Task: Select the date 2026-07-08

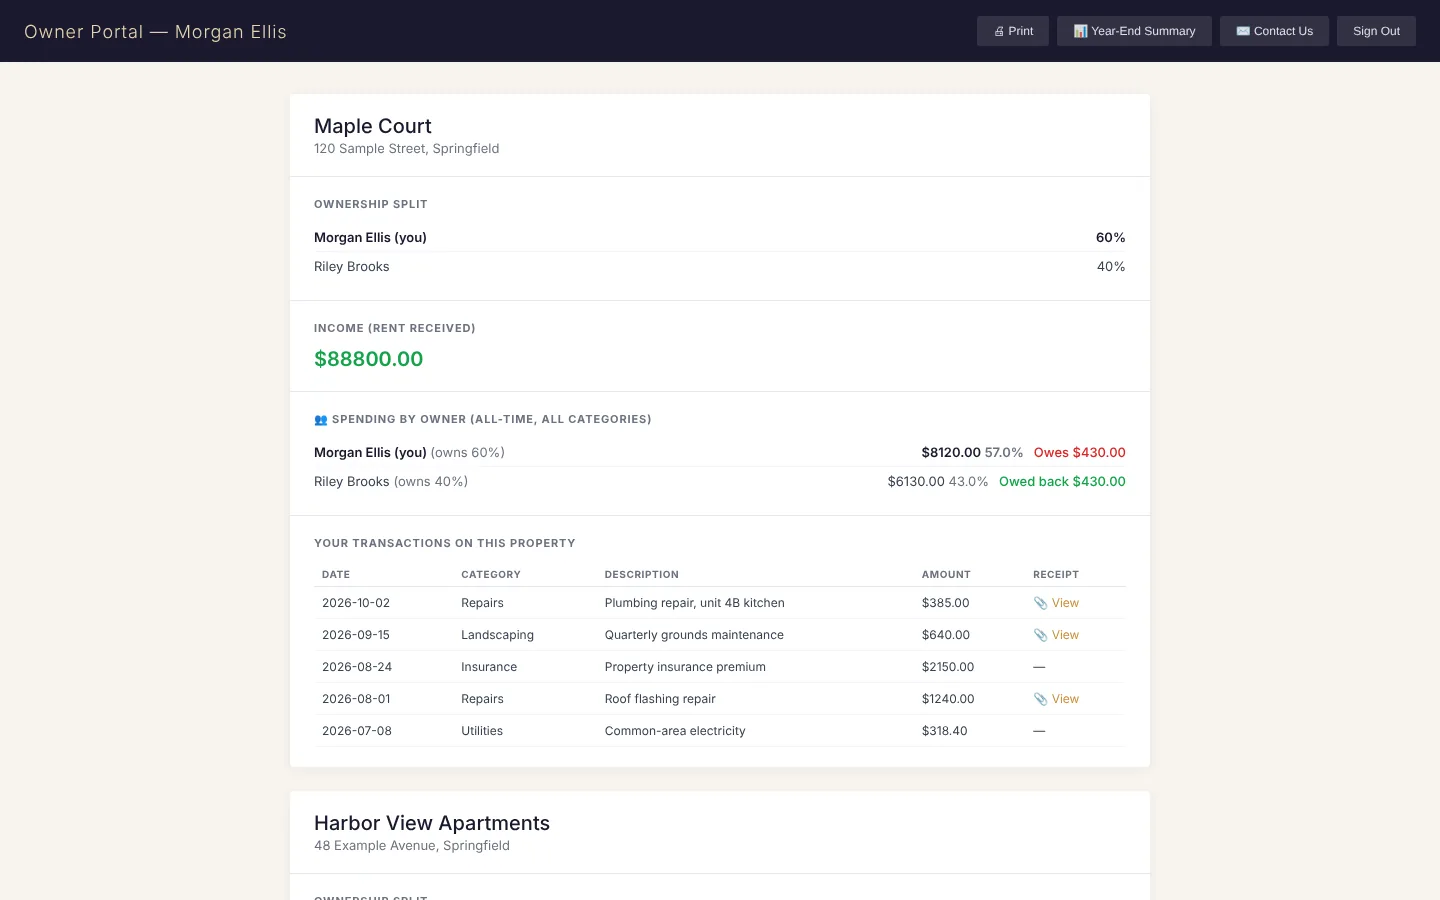Action: coord(357,731)
